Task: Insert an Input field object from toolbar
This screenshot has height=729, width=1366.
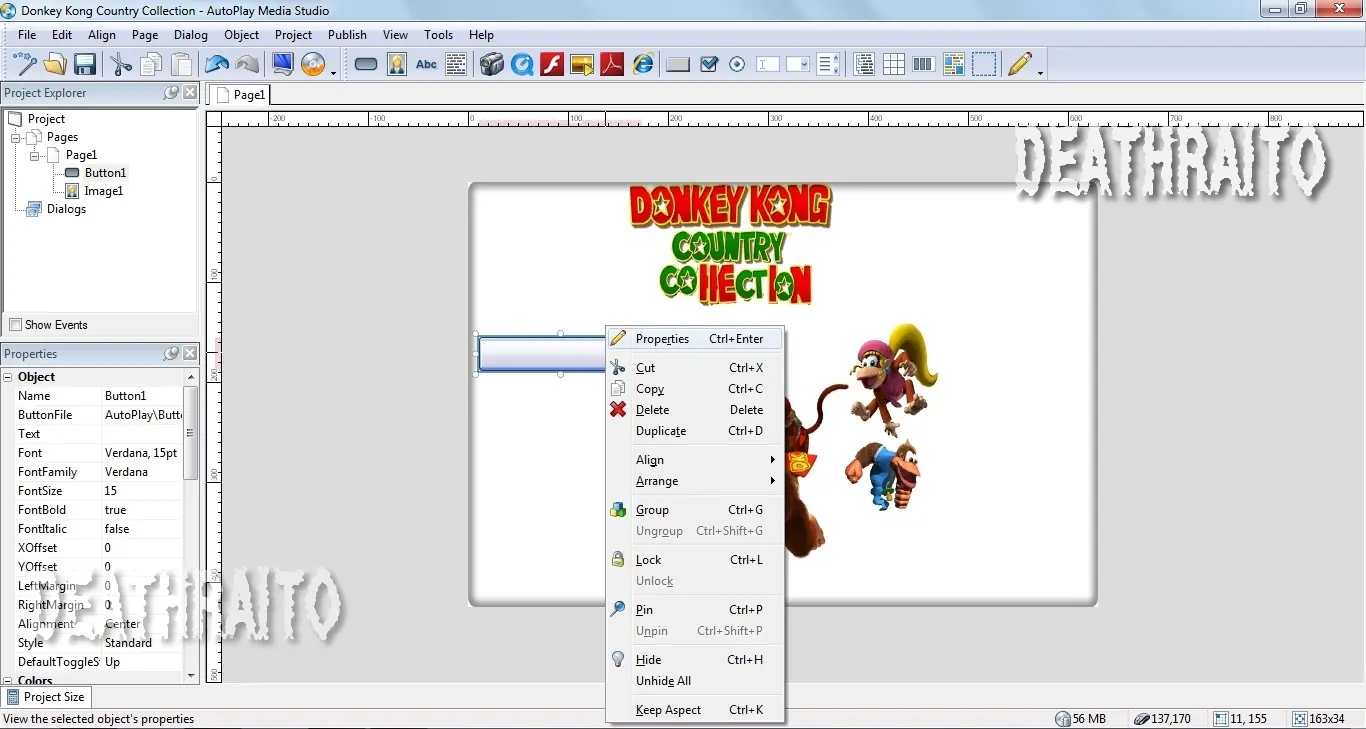Action: coord(768,65)
